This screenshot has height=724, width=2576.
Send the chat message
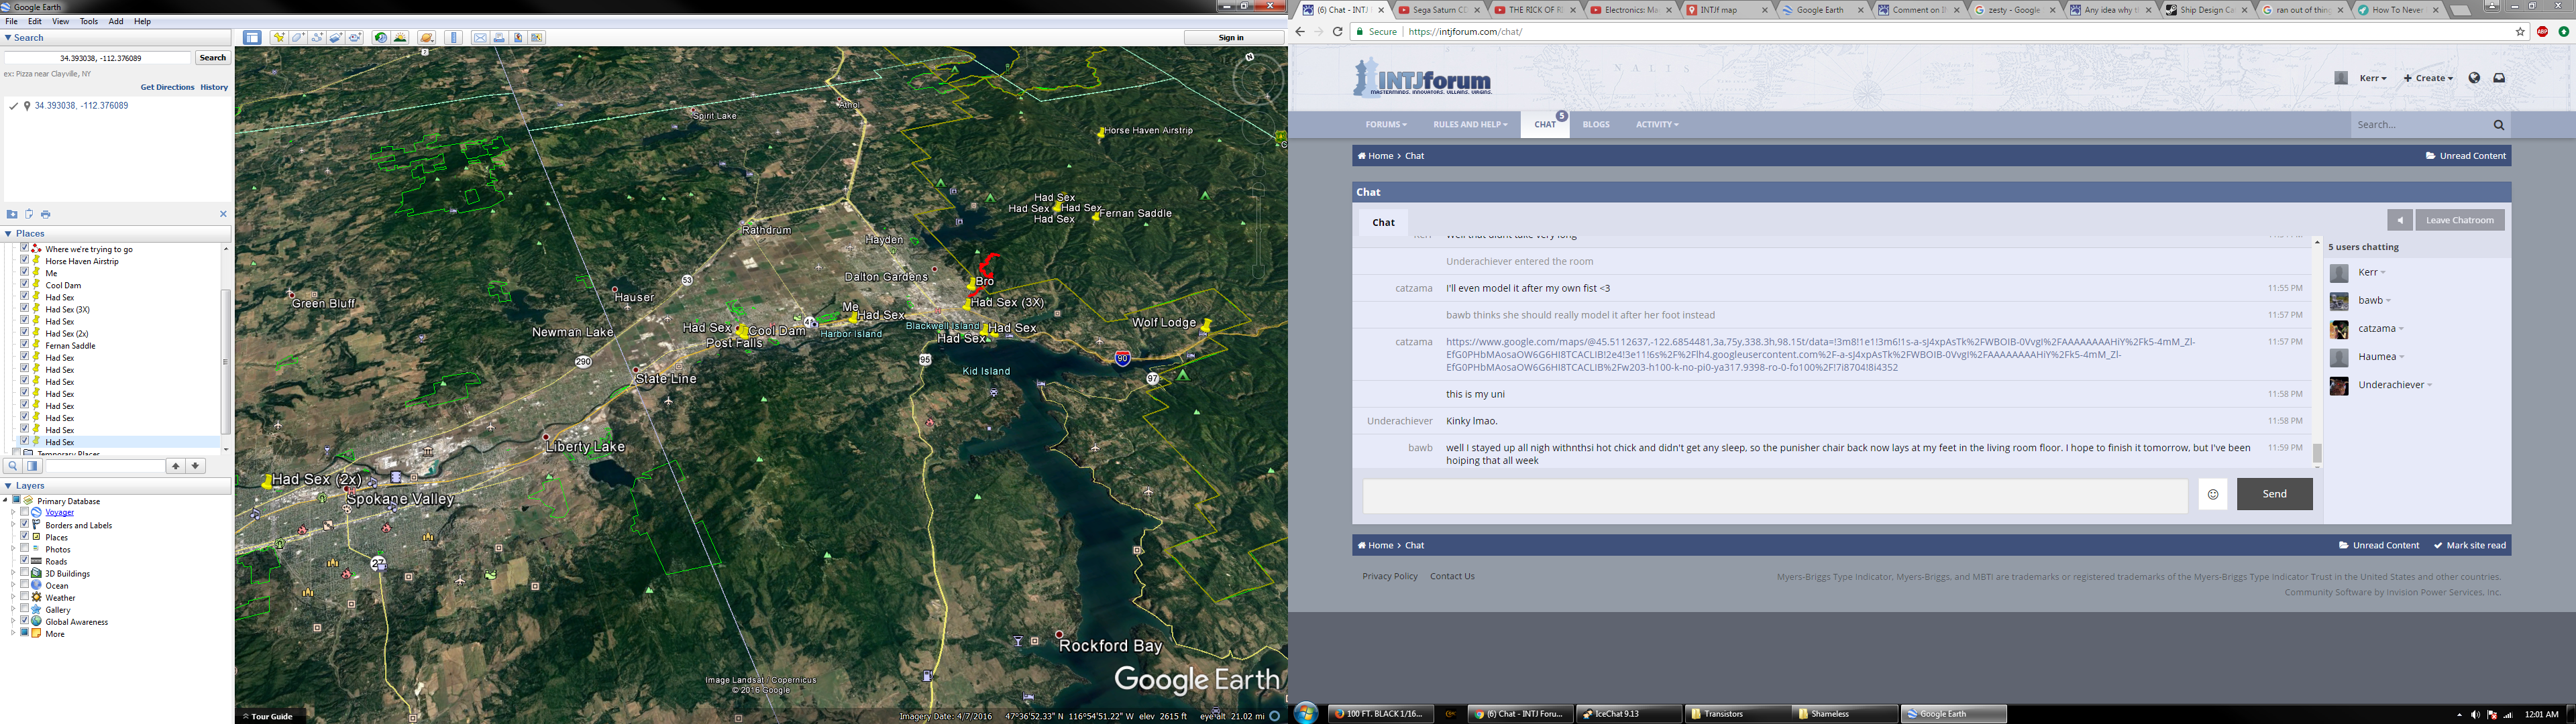point(2274,494)
